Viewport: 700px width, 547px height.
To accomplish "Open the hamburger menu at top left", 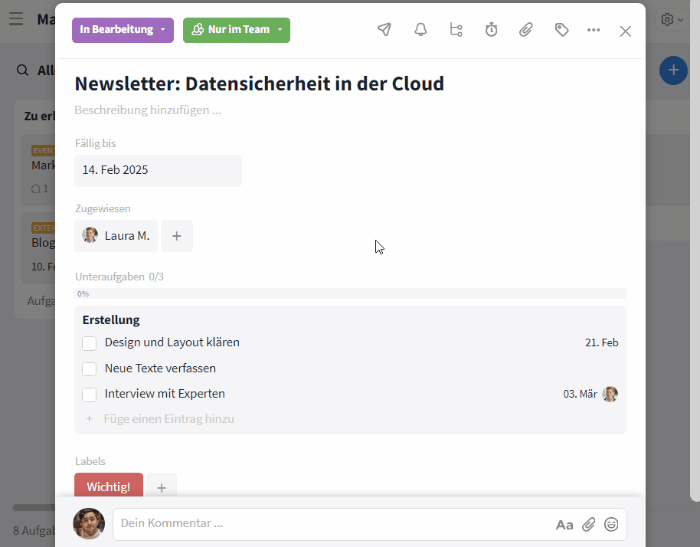I will [x=16, y=19].
